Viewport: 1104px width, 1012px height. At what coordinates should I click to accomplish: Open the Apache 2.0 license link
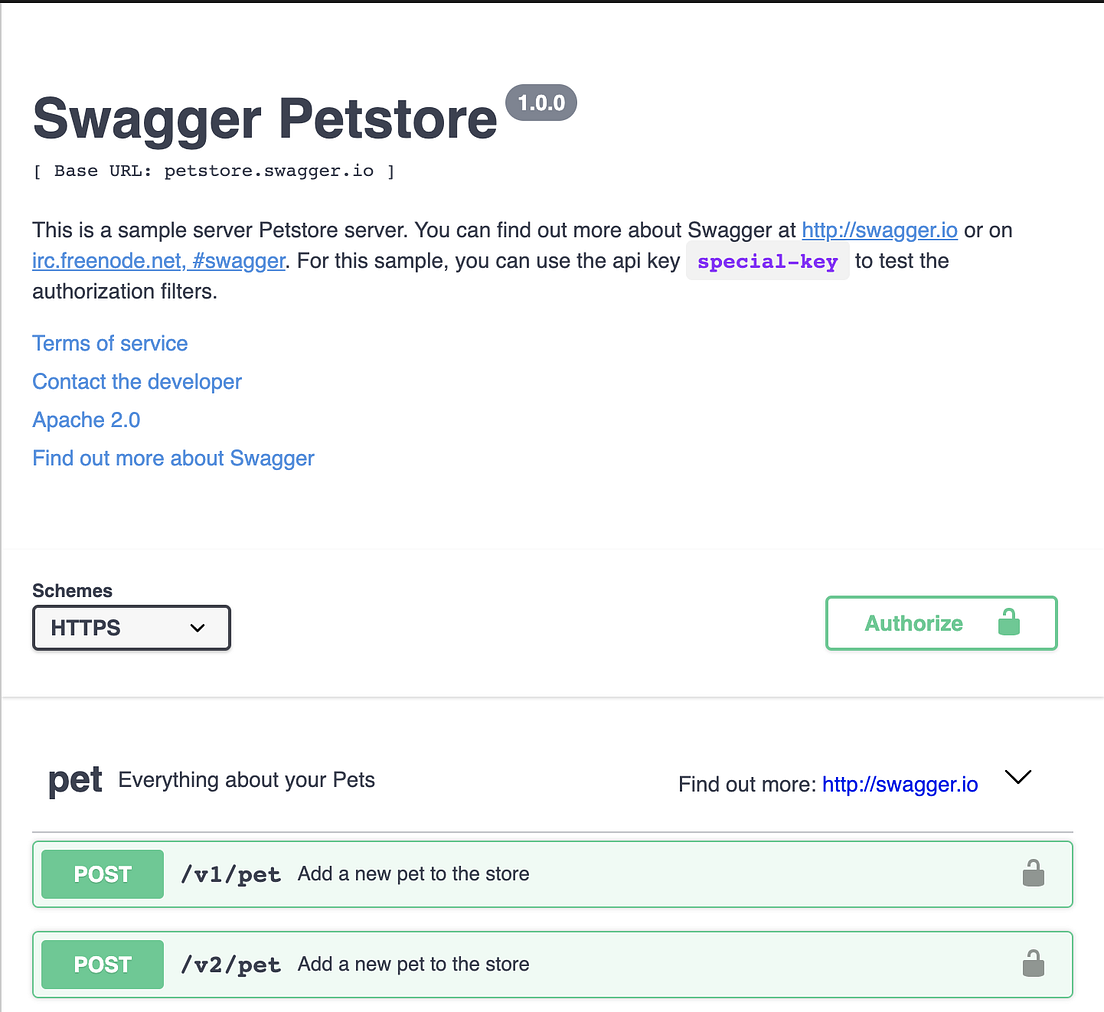pos(86,420)
